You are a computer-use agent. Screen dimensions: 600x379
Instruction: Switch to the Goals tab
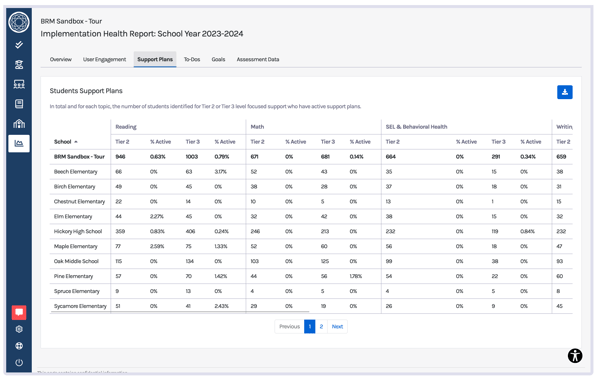click(218, 59)
